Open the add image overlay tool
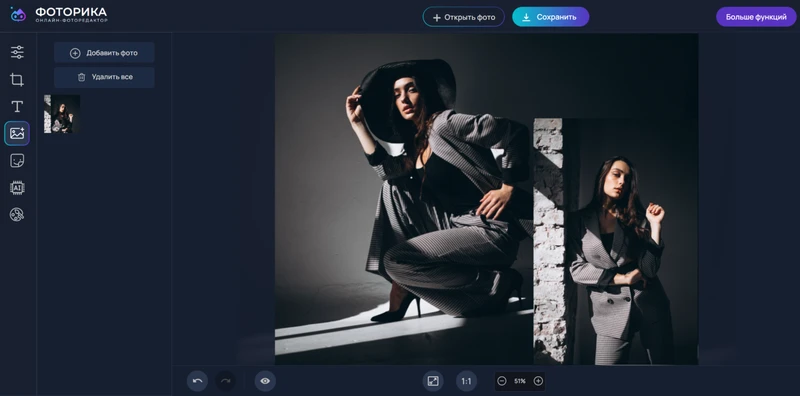 (17, 134)
